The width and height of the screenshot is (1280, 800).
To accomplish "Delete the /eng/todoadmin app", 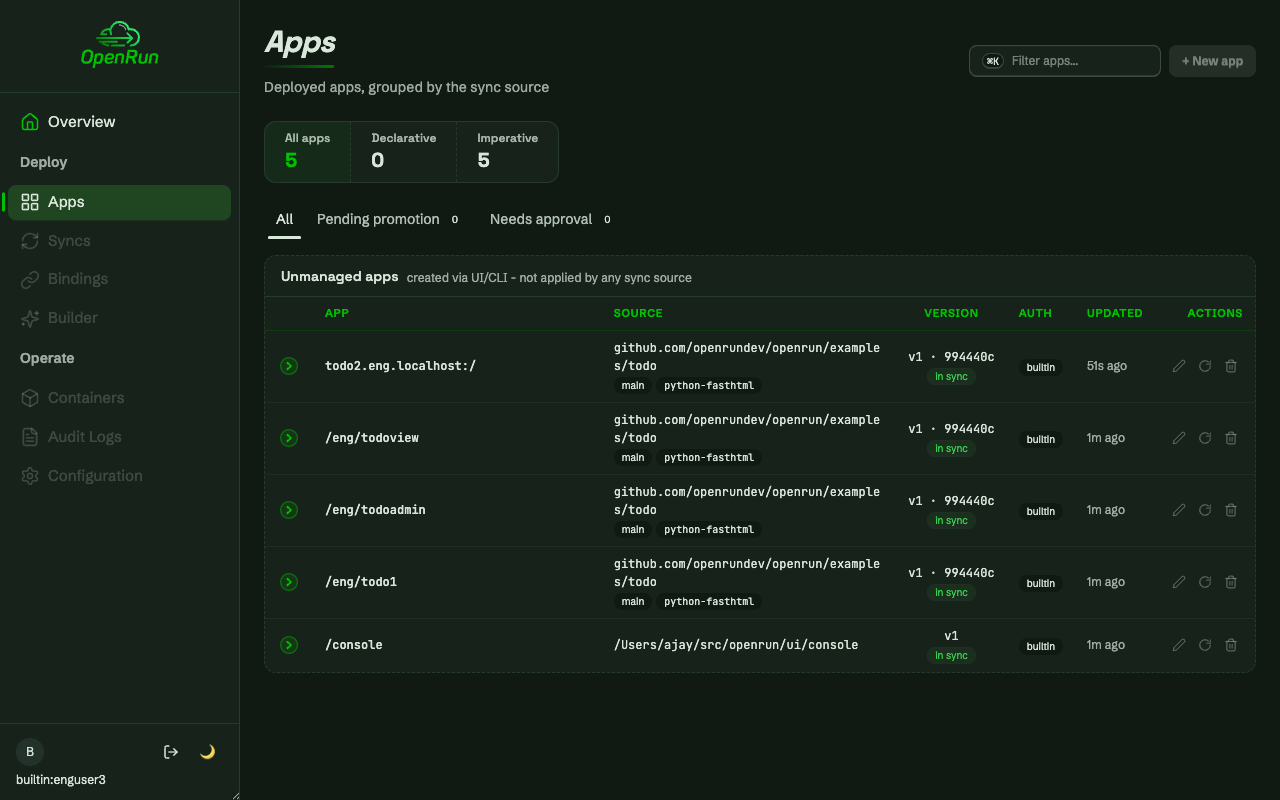I will point(1231,510).
